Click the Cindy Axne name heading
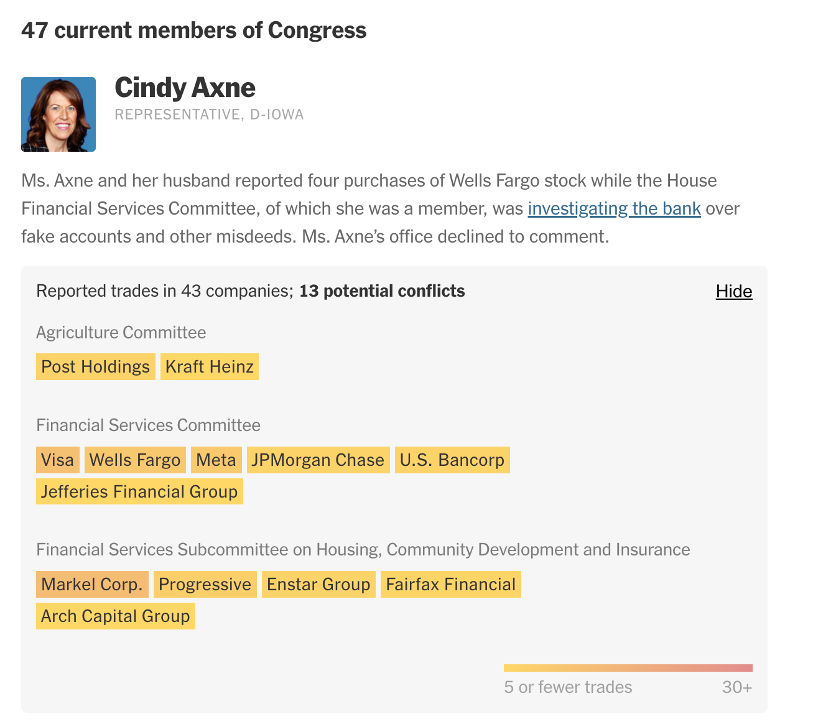This screenshot has height=724, width=836. tap(185, 88)
